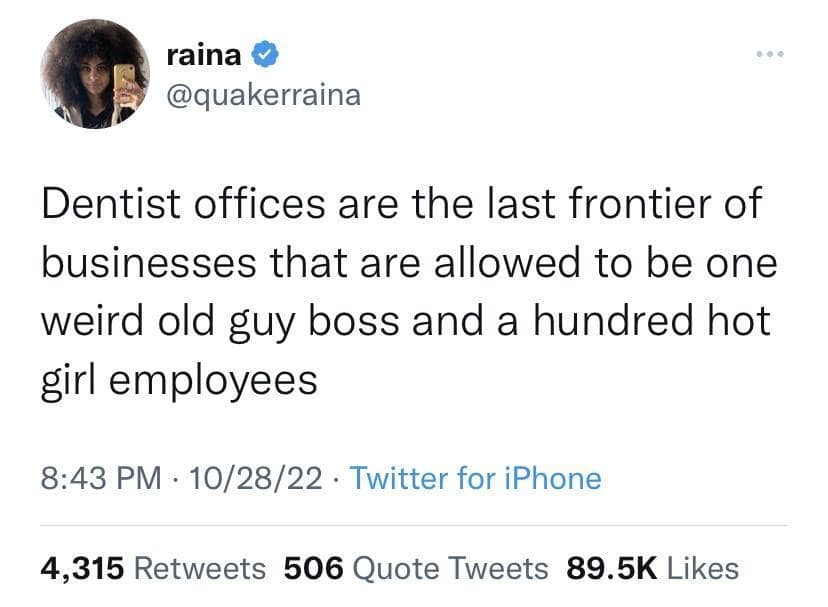Show who liked via the "Likes" label

tap(702, 568)
